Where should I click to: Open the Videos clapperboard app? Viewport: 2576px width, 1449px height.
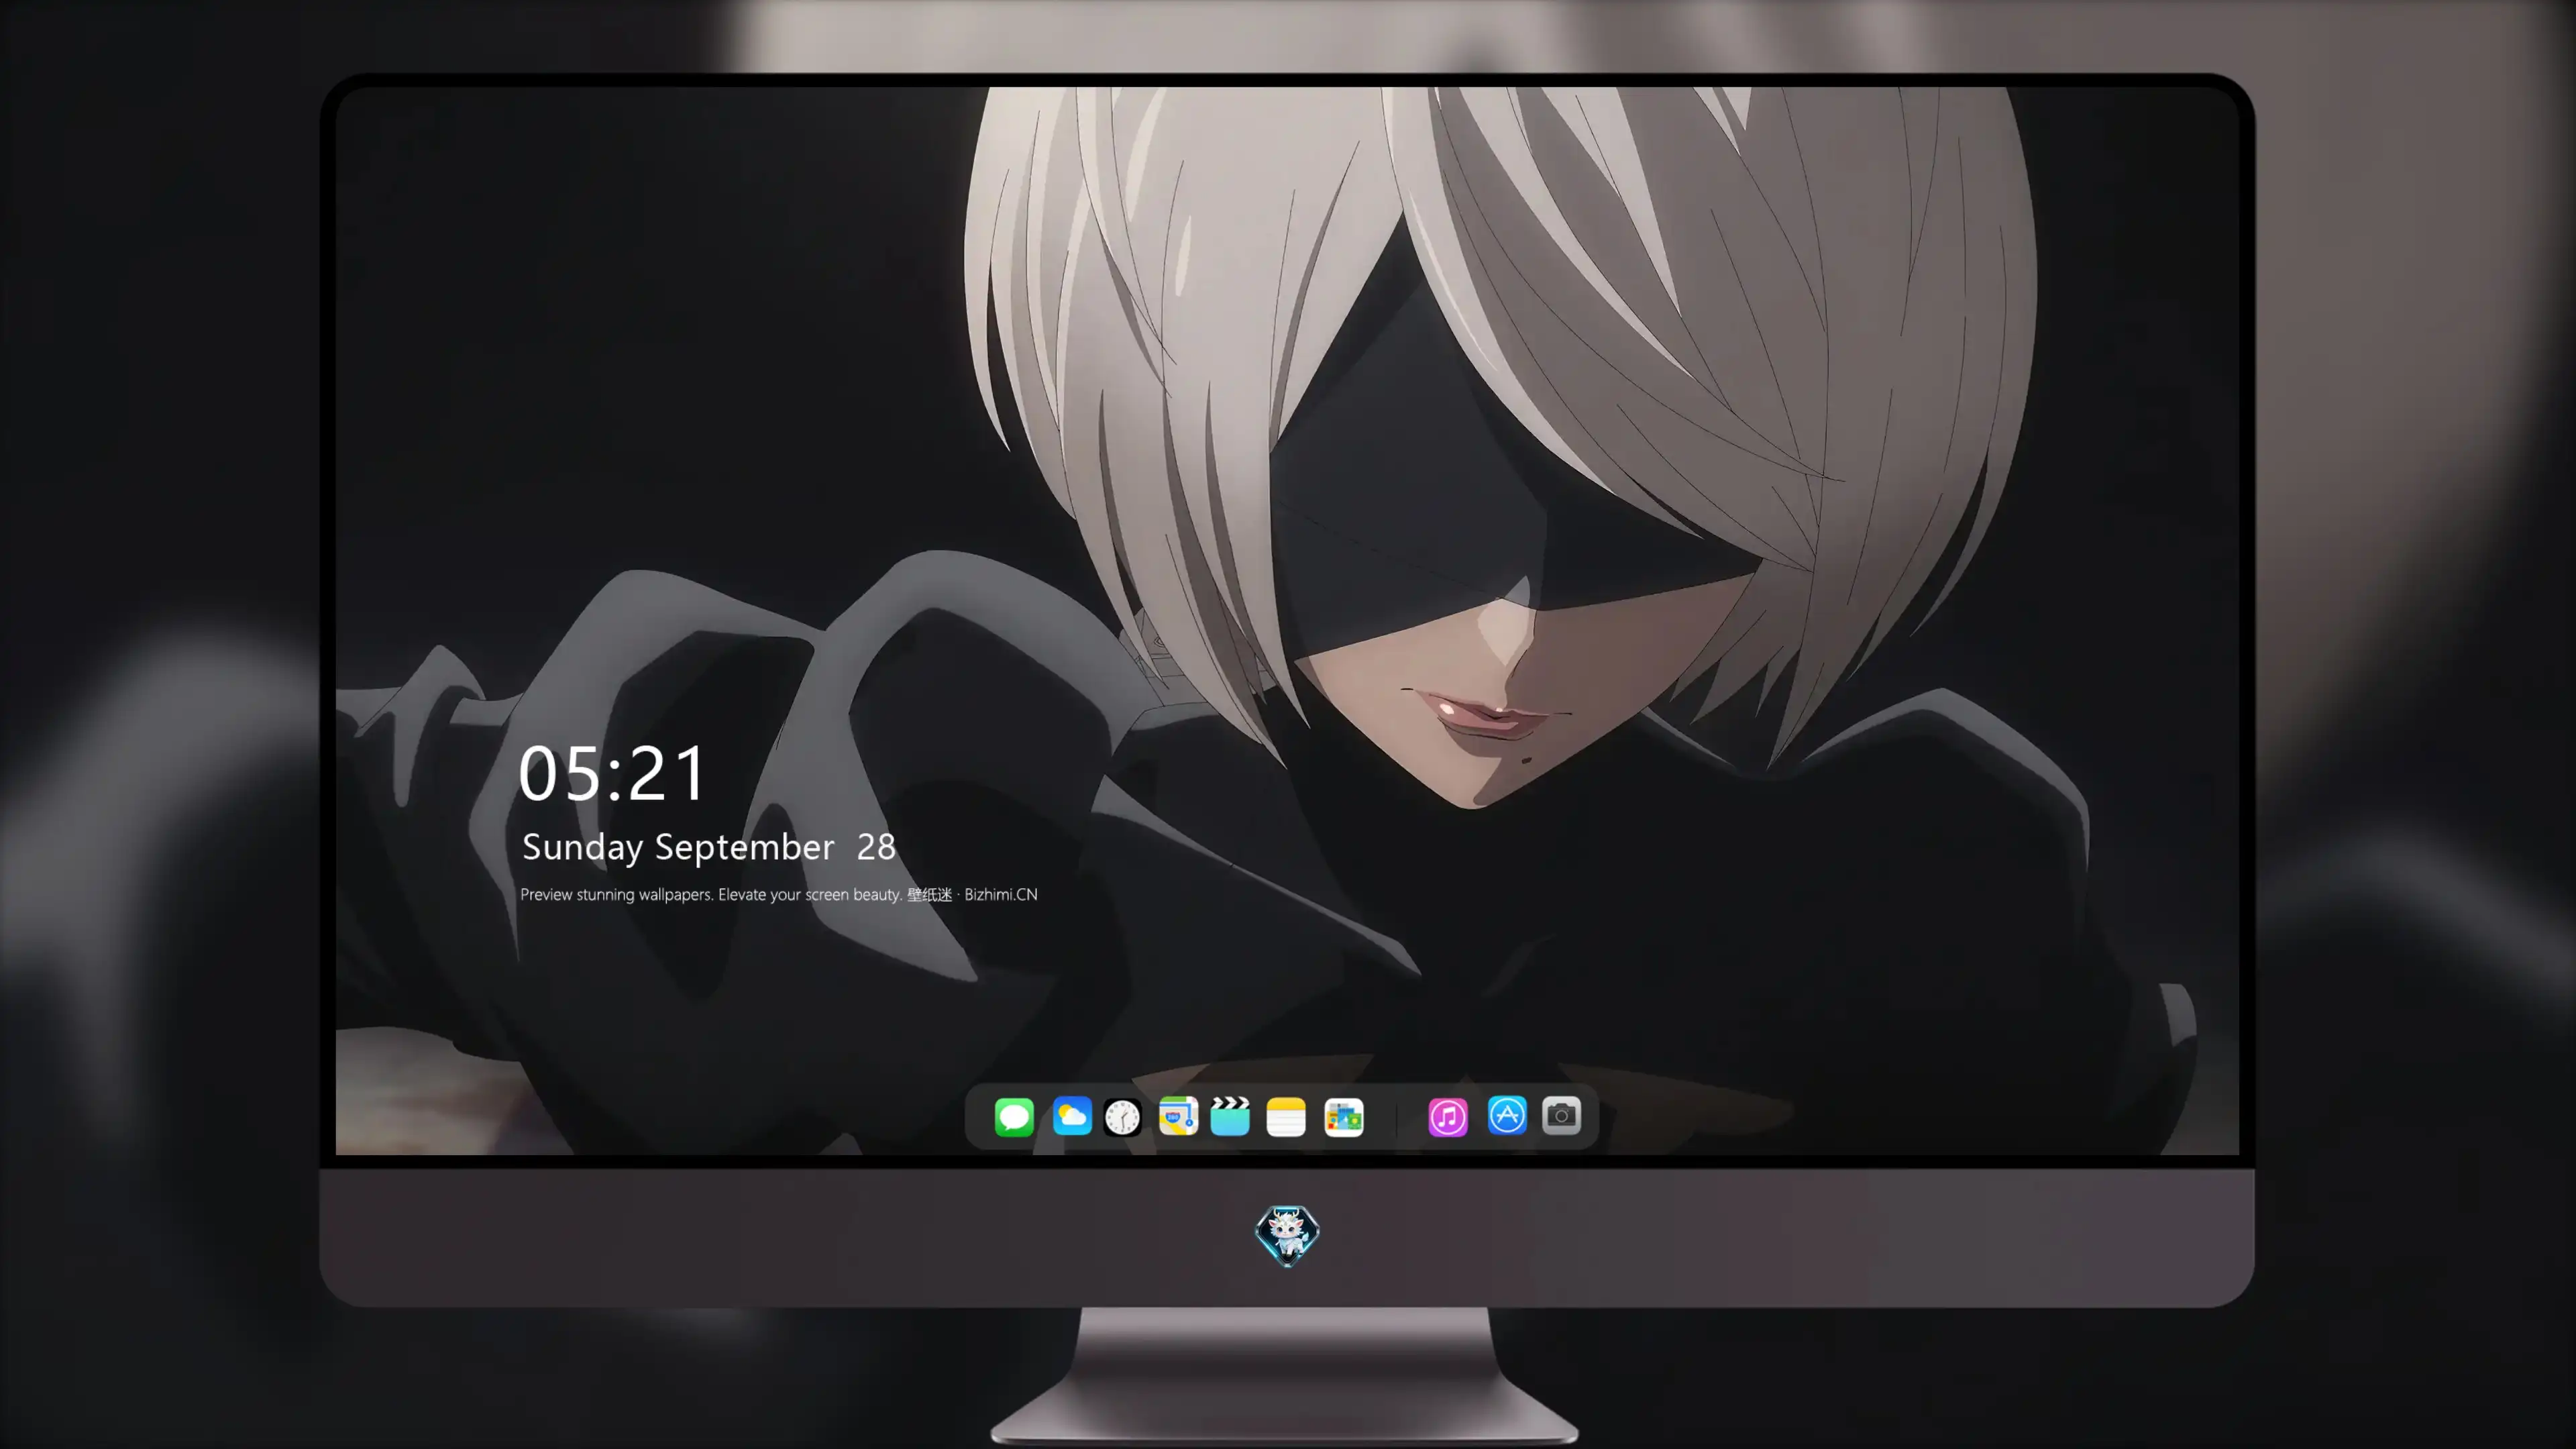click(x=1230, y=1116)
